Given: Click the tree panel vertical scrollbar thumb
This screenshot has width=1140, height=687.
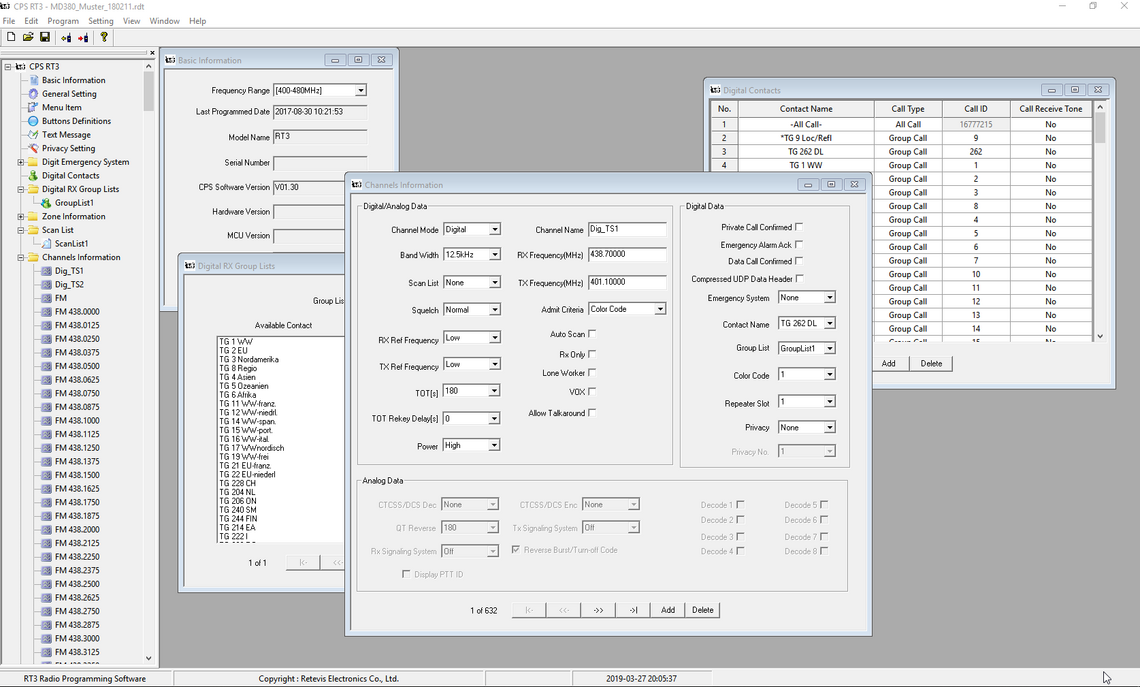Looking at the screenshot, I should click(148, 91).
